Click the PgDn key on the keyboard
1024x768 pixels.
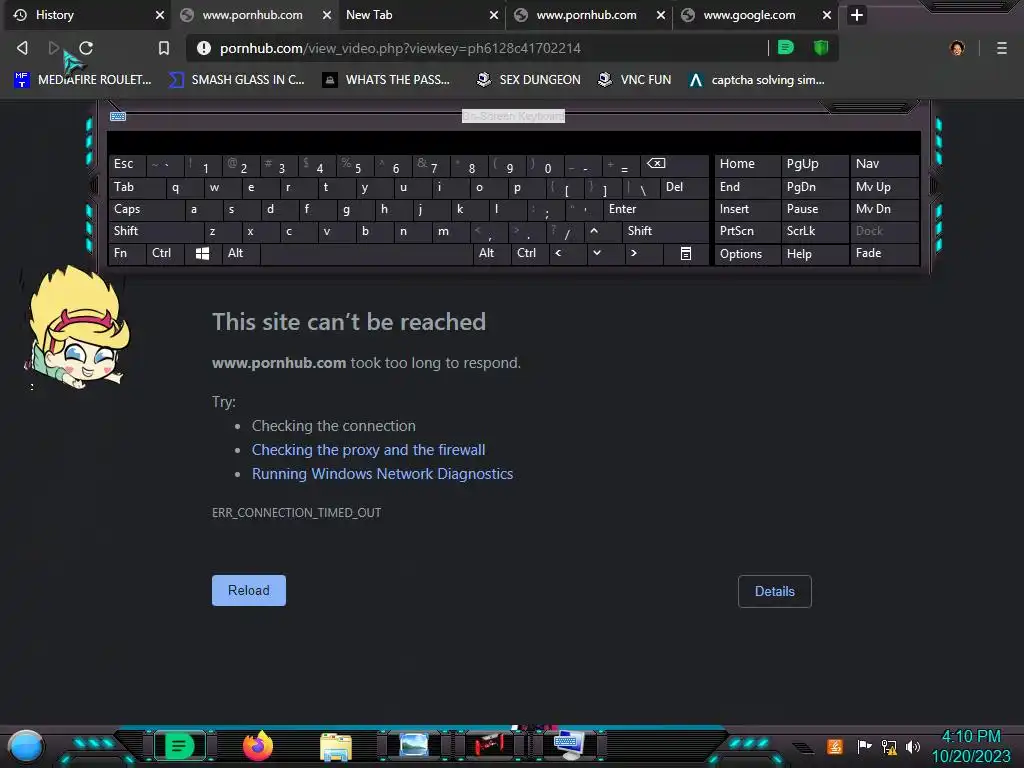(815, 187)
